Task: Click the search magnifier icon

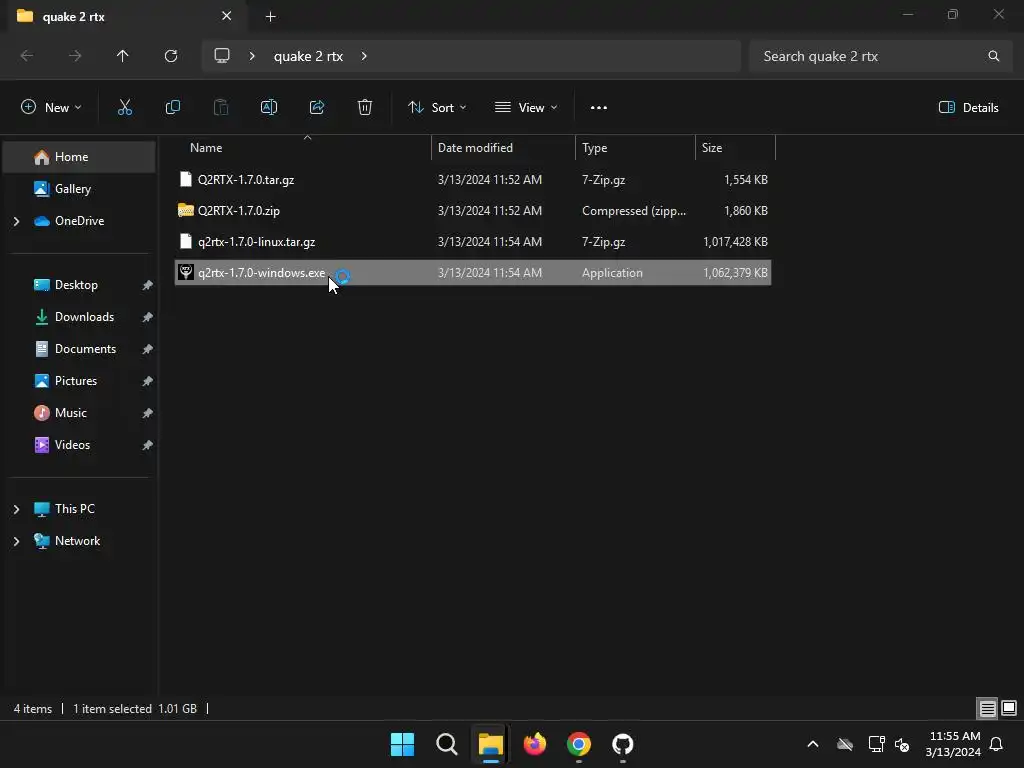Action: (x=993, y=56)
